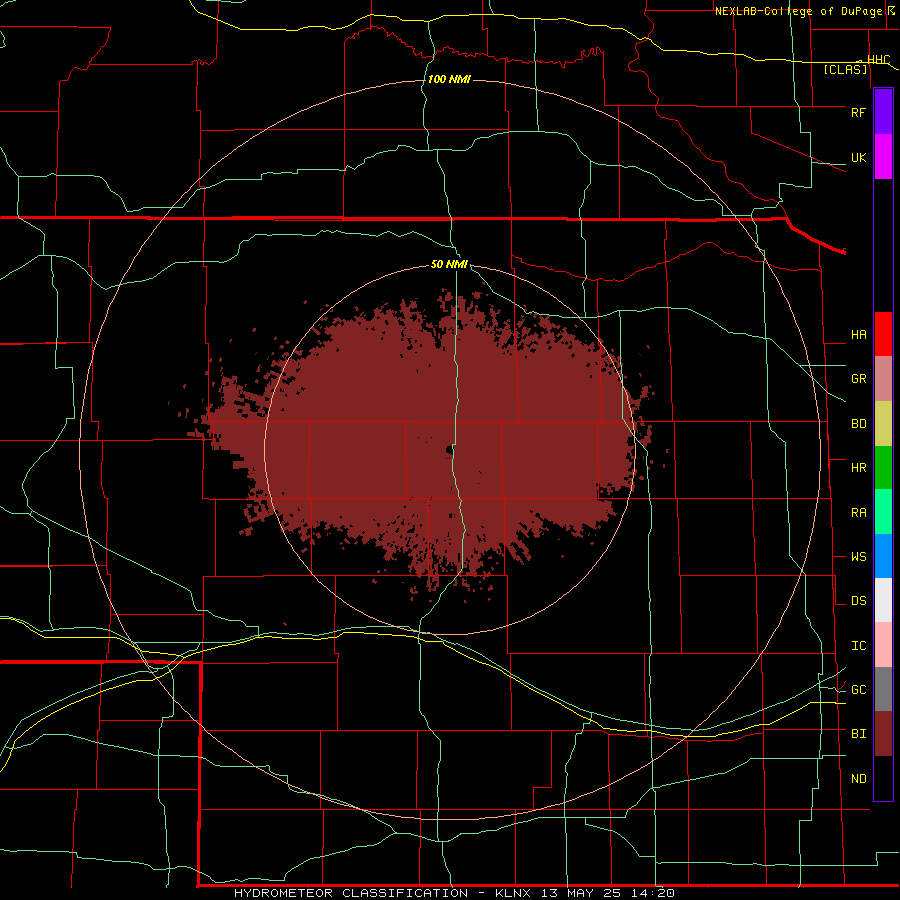Click the 'ND' legend label
The height and width of the screenshot is (900, 900).
tap(858, 779)
